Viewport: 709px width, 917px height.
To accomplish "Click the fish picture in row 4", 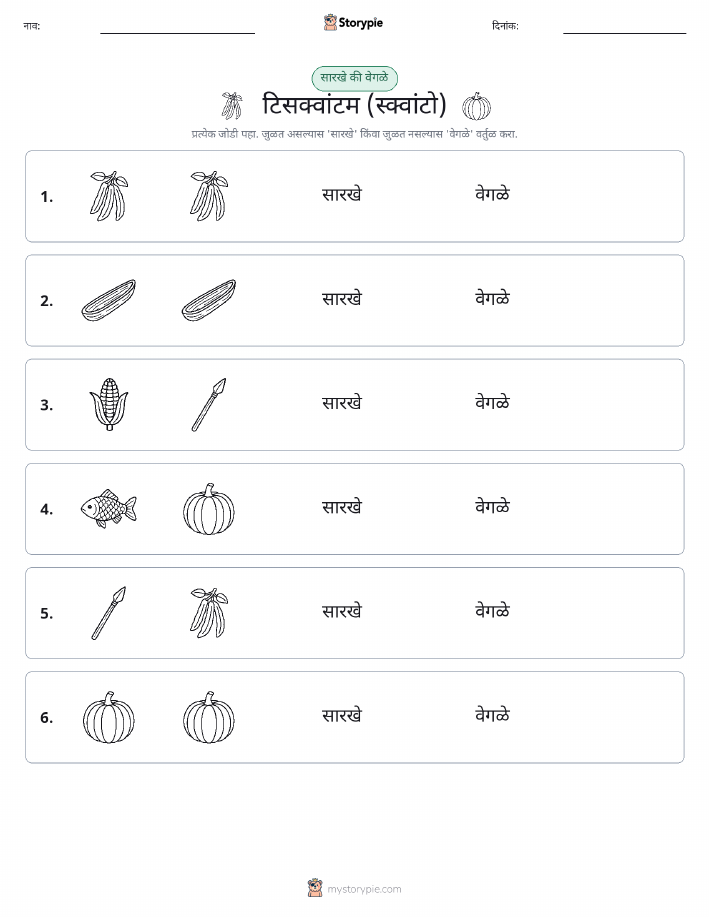I will tap(109, 508).
